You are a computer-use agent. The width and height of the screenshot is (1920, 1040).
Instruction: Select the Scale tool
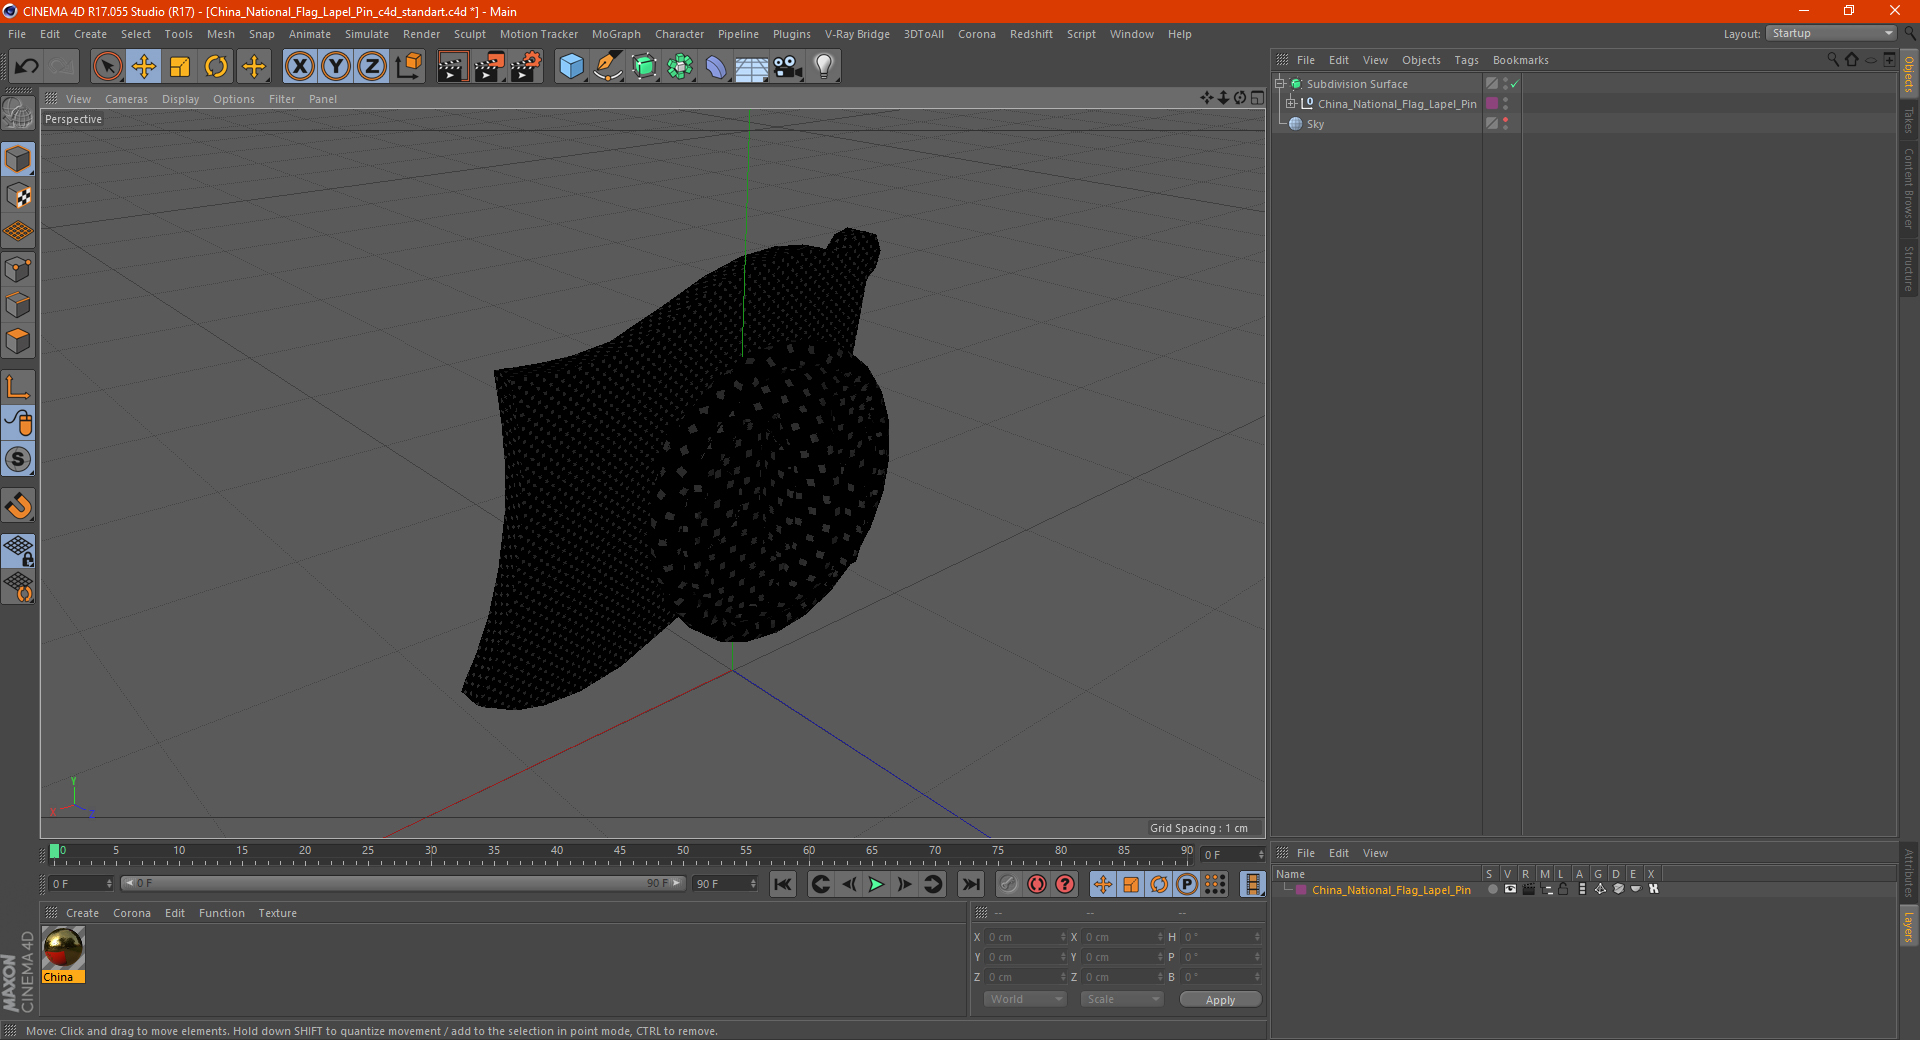click(180, 67)
